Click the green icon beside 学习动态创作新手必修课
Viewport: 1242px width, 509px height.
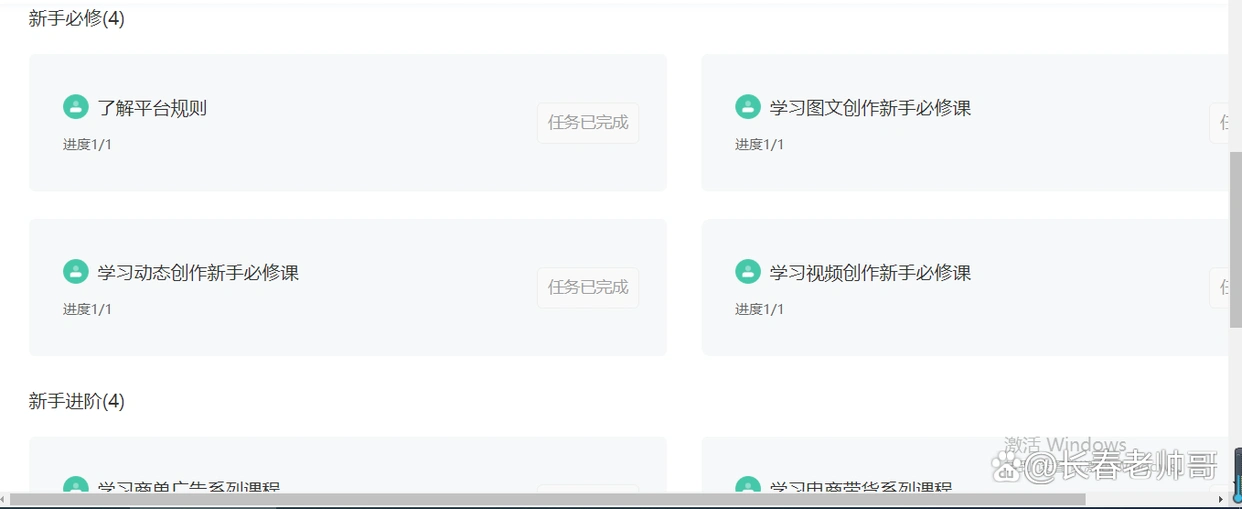(x=76, y=272)
